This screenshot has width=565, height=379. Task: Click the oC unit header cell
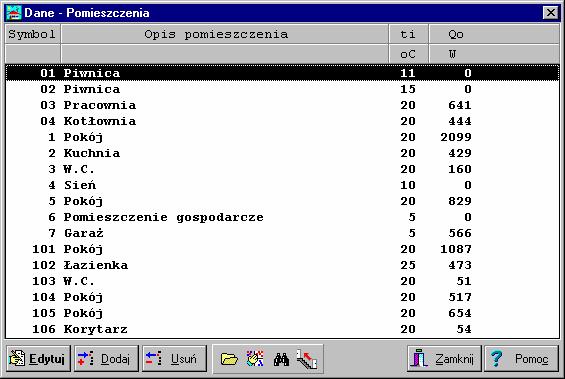point(408,54)
